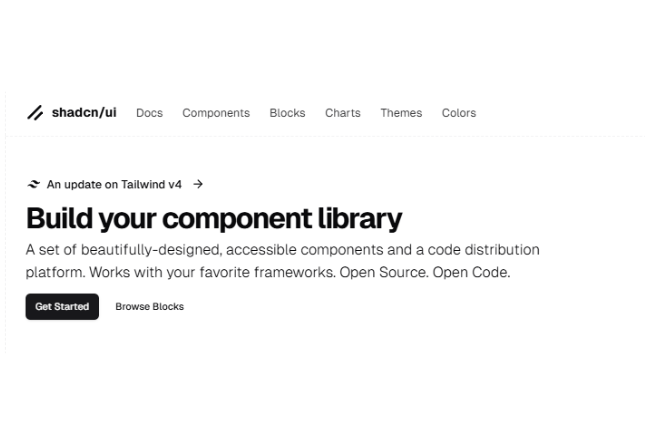Select the Colors nav item
The width and height of the screenshot is (645, 430).
click(459, 113)
